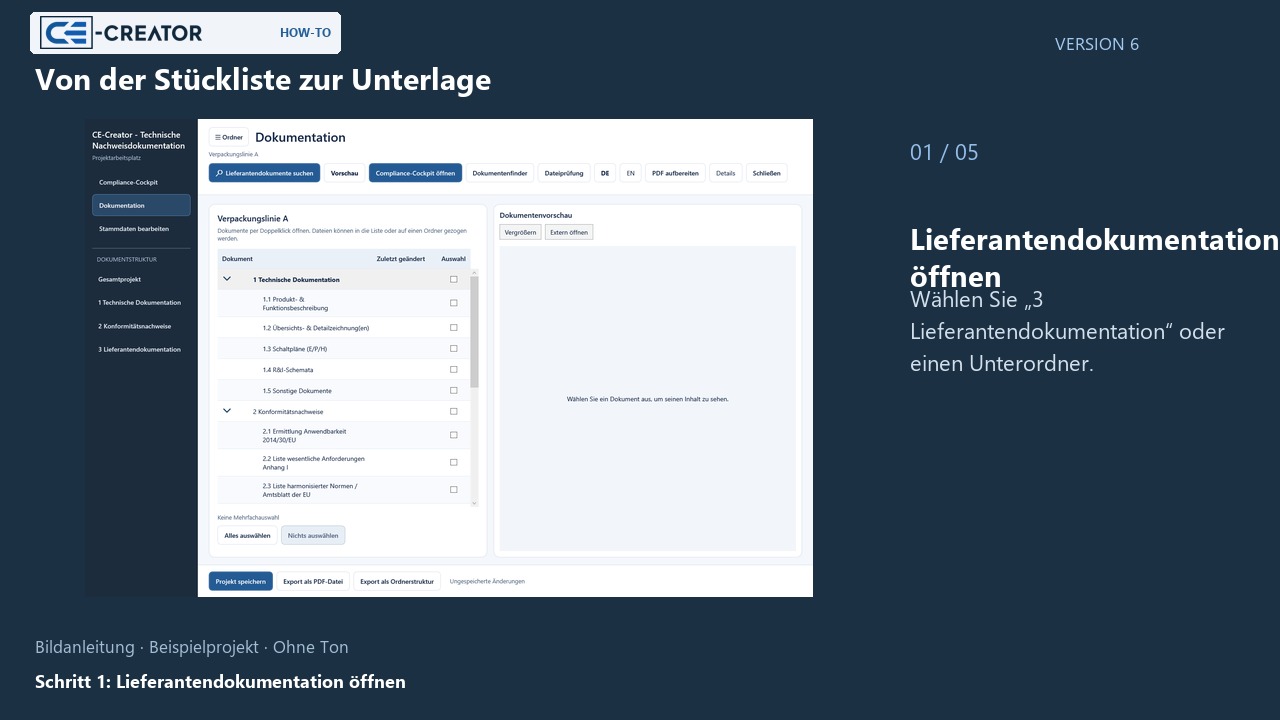Click Nichts auswählen below the list

(x=313, y=535)
